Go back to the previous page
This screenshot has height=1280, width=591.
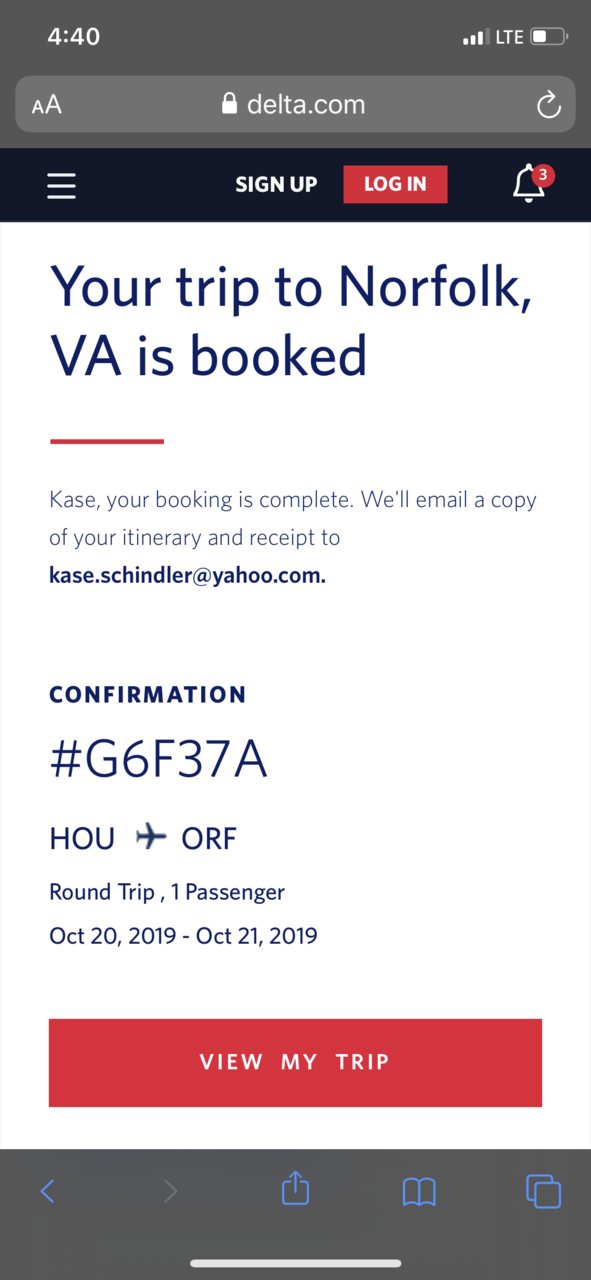(x=47, y=1191)
